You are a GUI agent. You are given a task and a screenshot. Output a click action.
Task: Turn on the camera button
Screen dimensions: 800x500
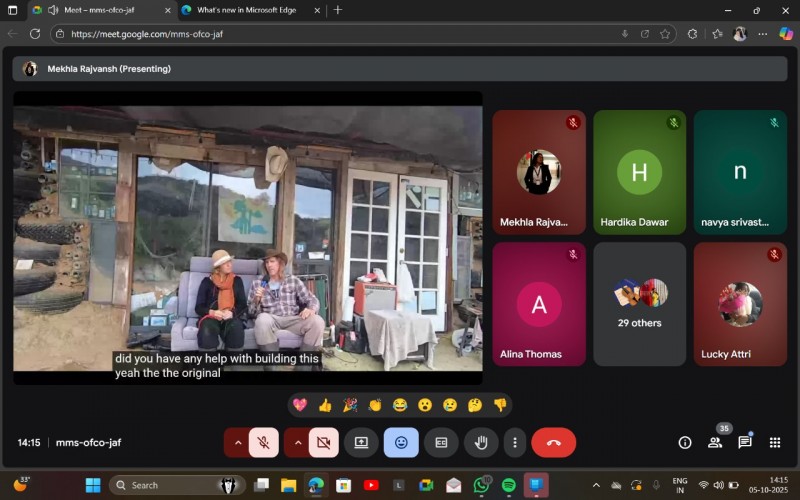(323, 442)
